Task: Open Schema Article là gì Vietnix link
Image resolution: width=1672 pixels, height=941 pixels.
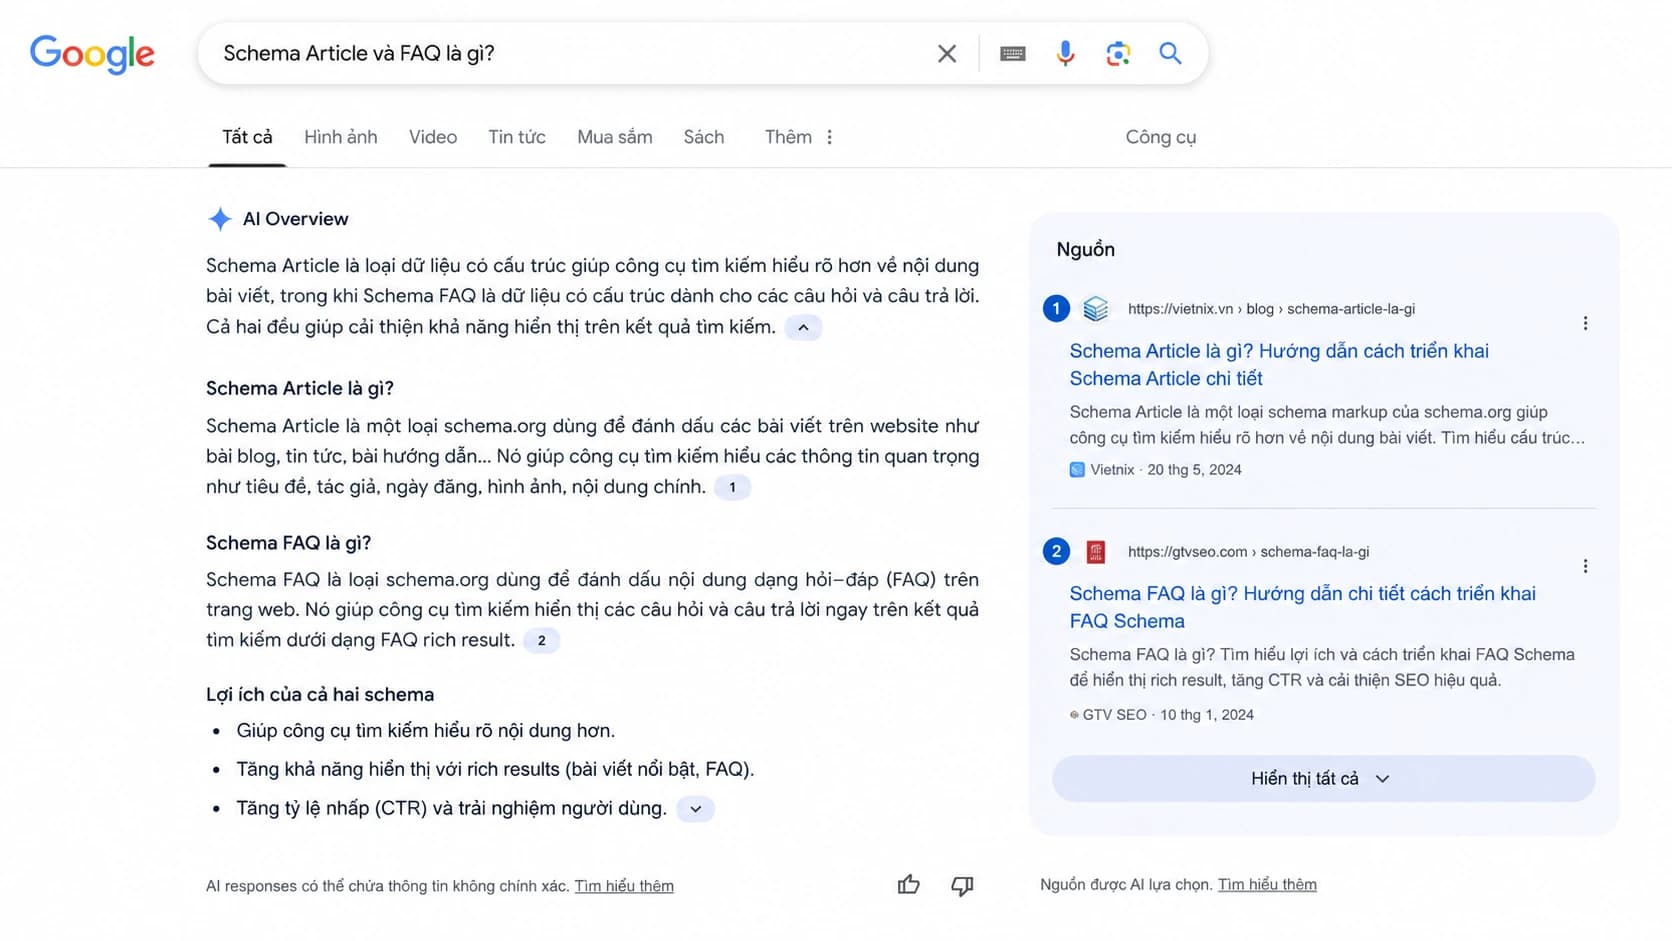Action: point(1279,365)
